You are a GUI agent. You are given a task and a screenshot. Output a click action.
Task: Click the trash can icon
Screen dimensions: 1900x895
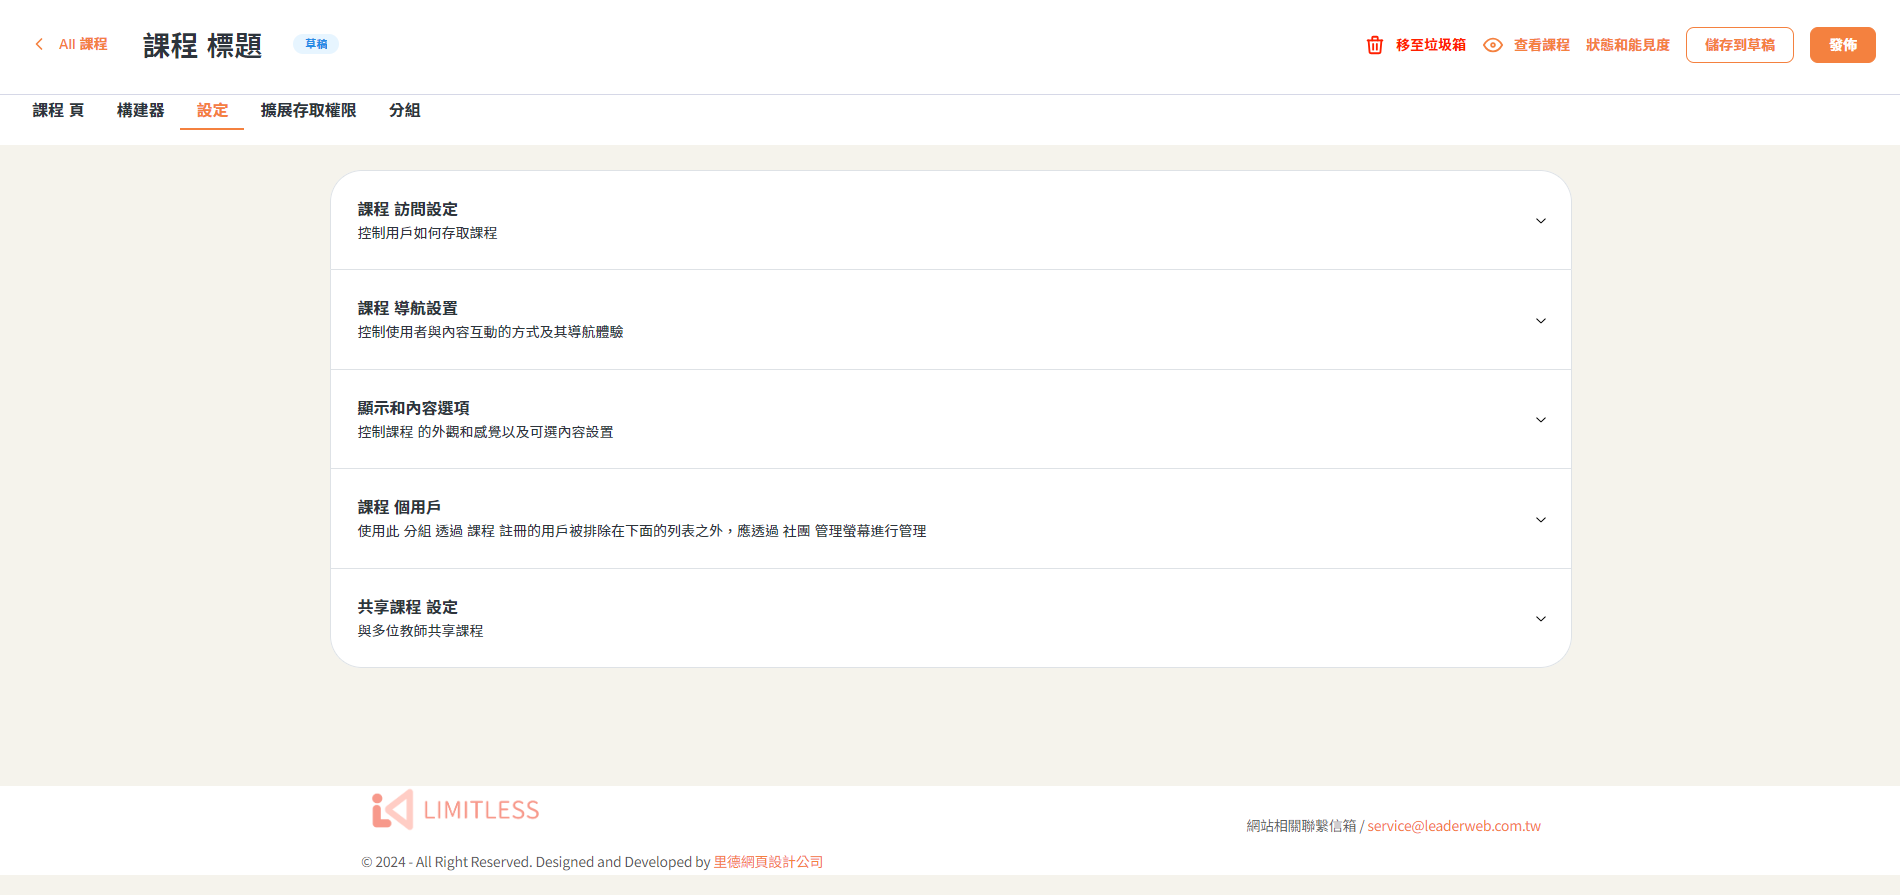[1375, 45]
